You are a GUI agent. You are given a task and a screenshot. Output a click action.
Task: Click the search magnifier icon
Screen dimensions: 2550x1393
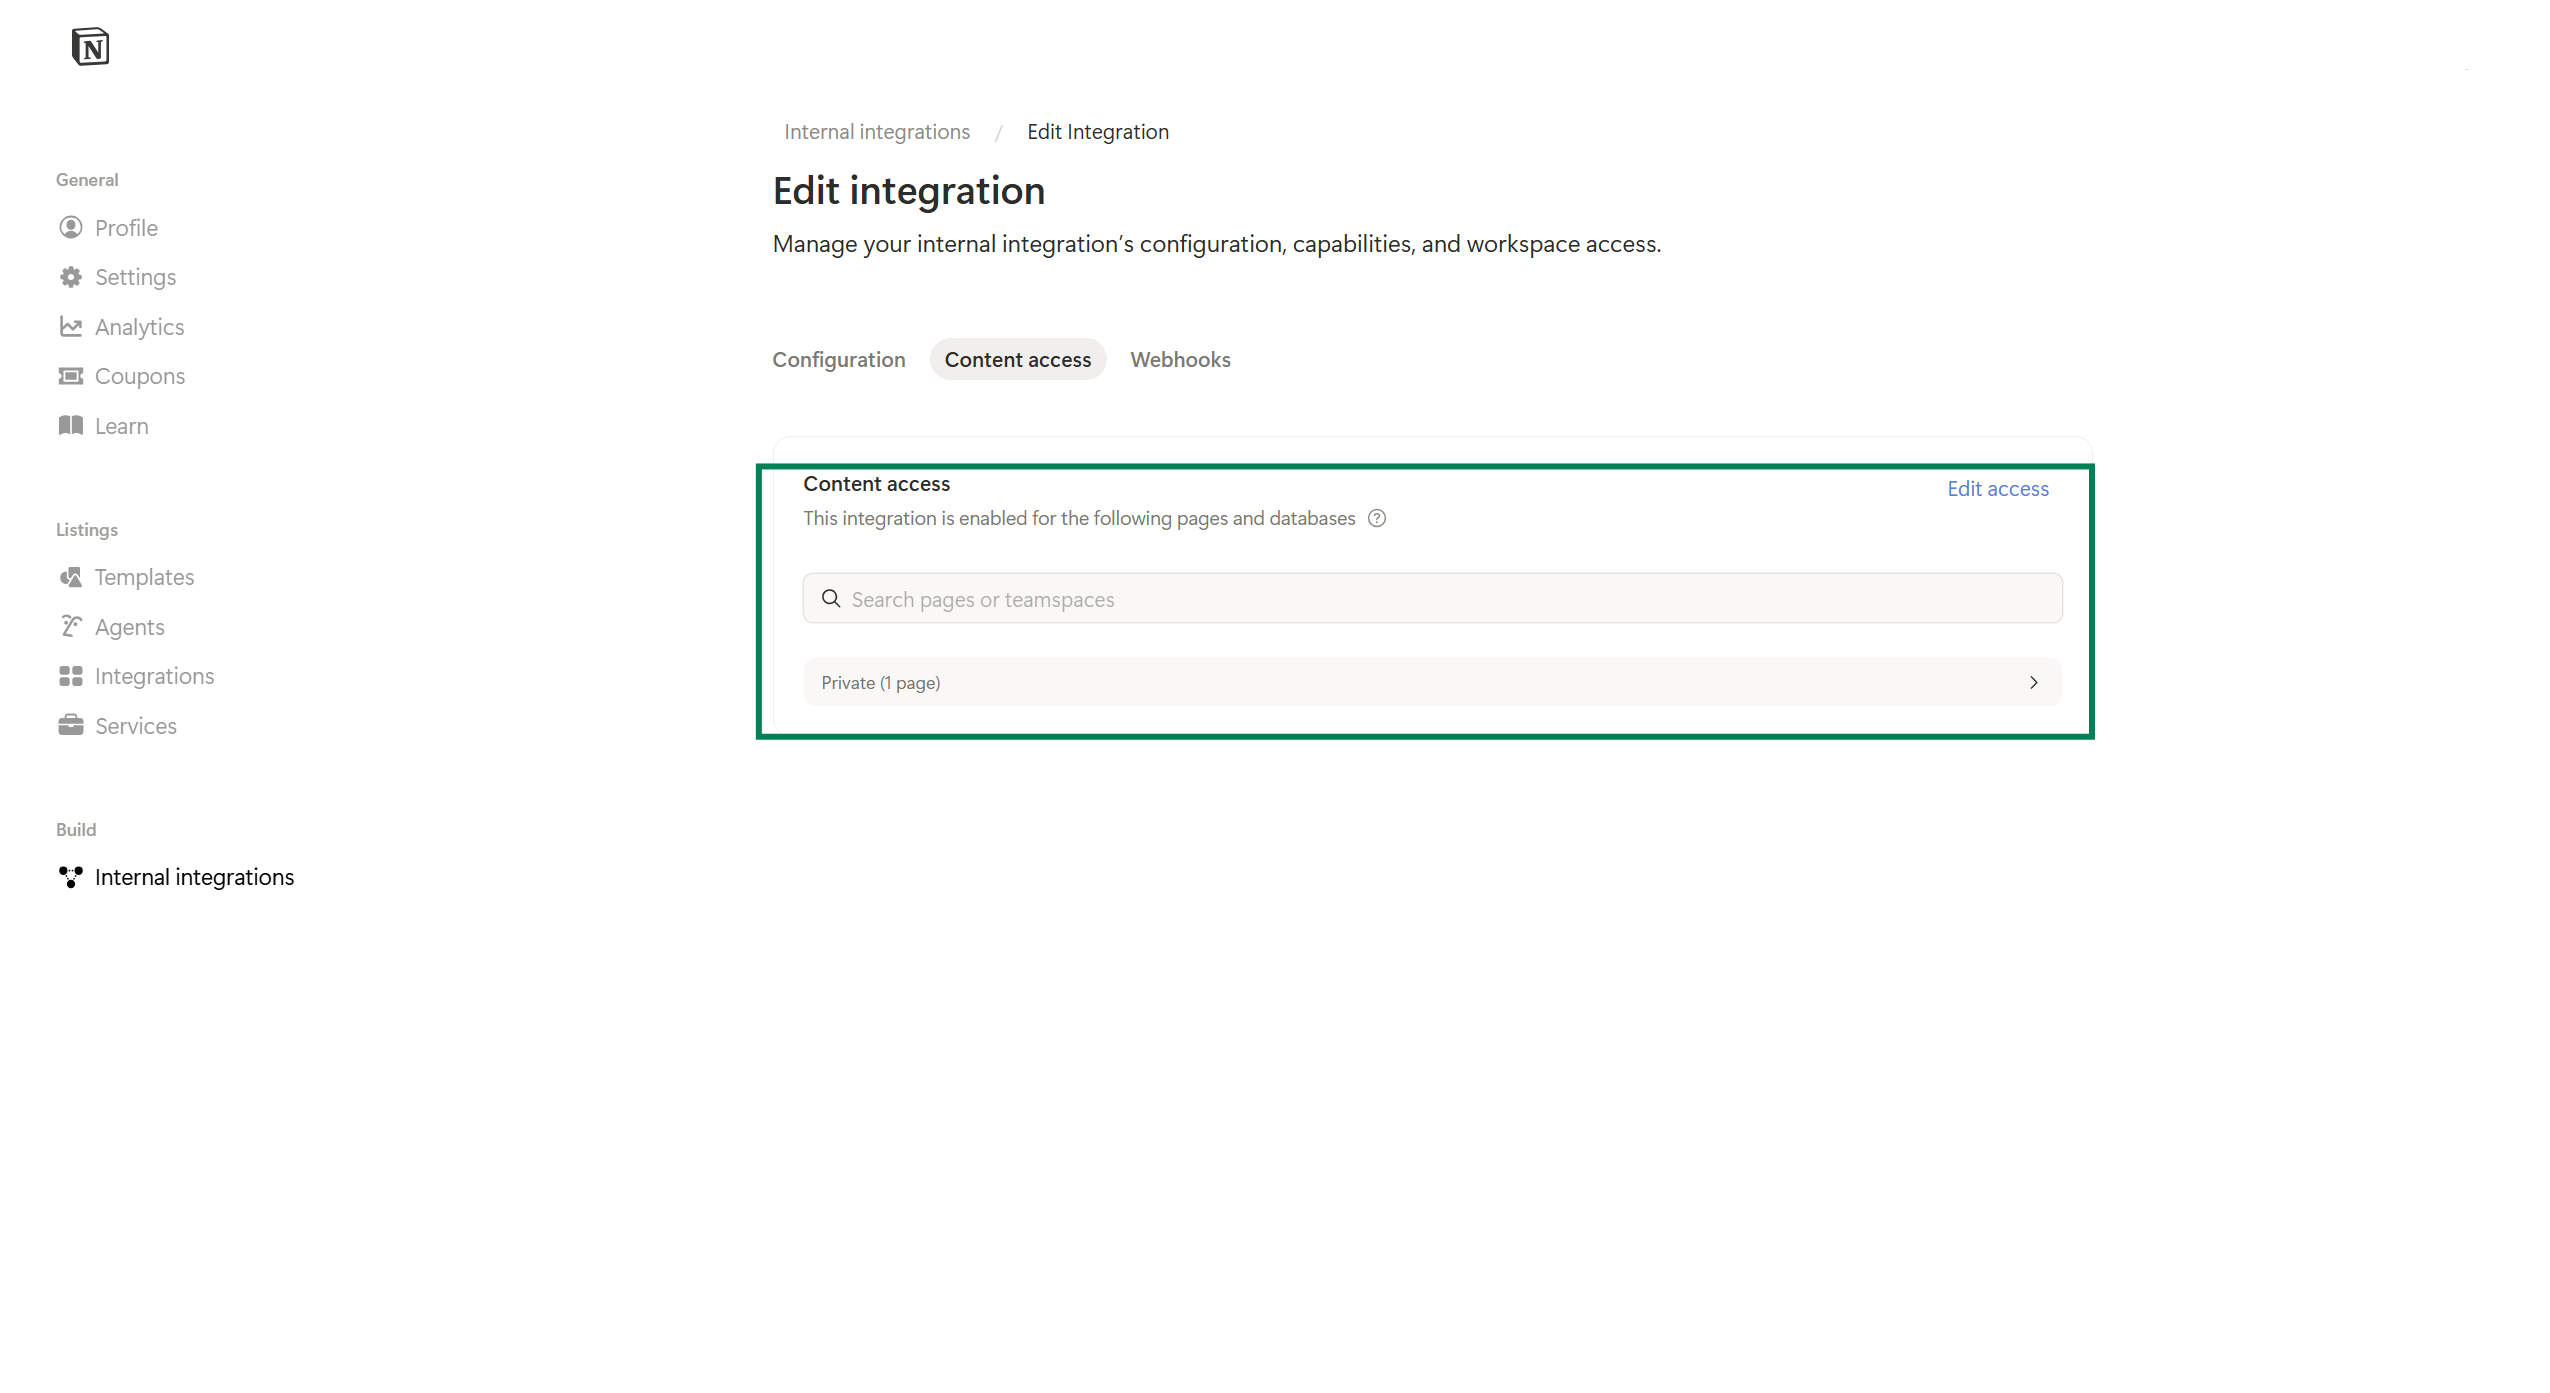[x=831, y=599]
